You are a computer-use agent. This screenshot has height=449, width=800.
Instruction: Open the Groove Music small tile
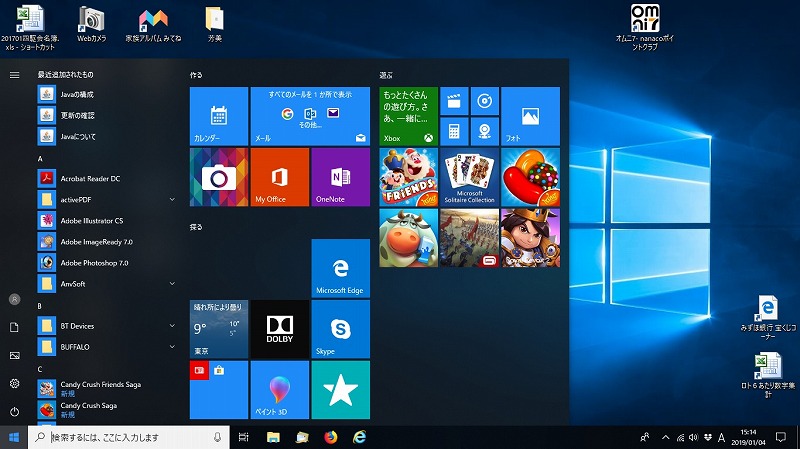(x=485, y=101)
